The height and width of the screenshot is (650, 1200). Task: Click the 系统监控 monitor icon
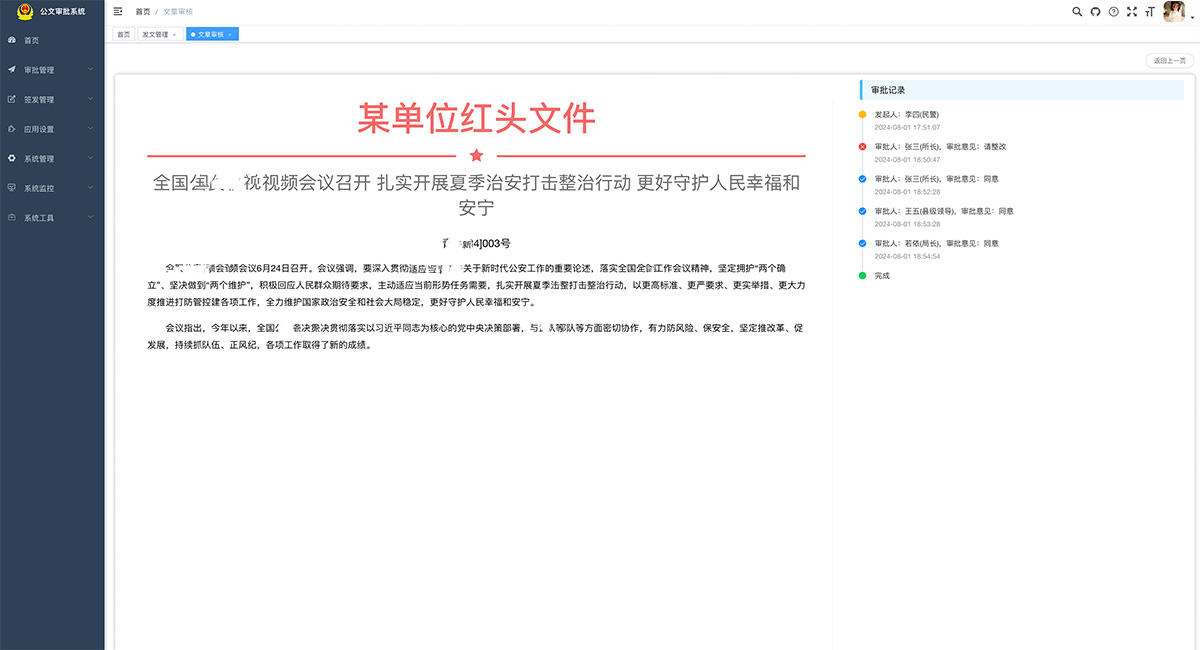(12, 188)
